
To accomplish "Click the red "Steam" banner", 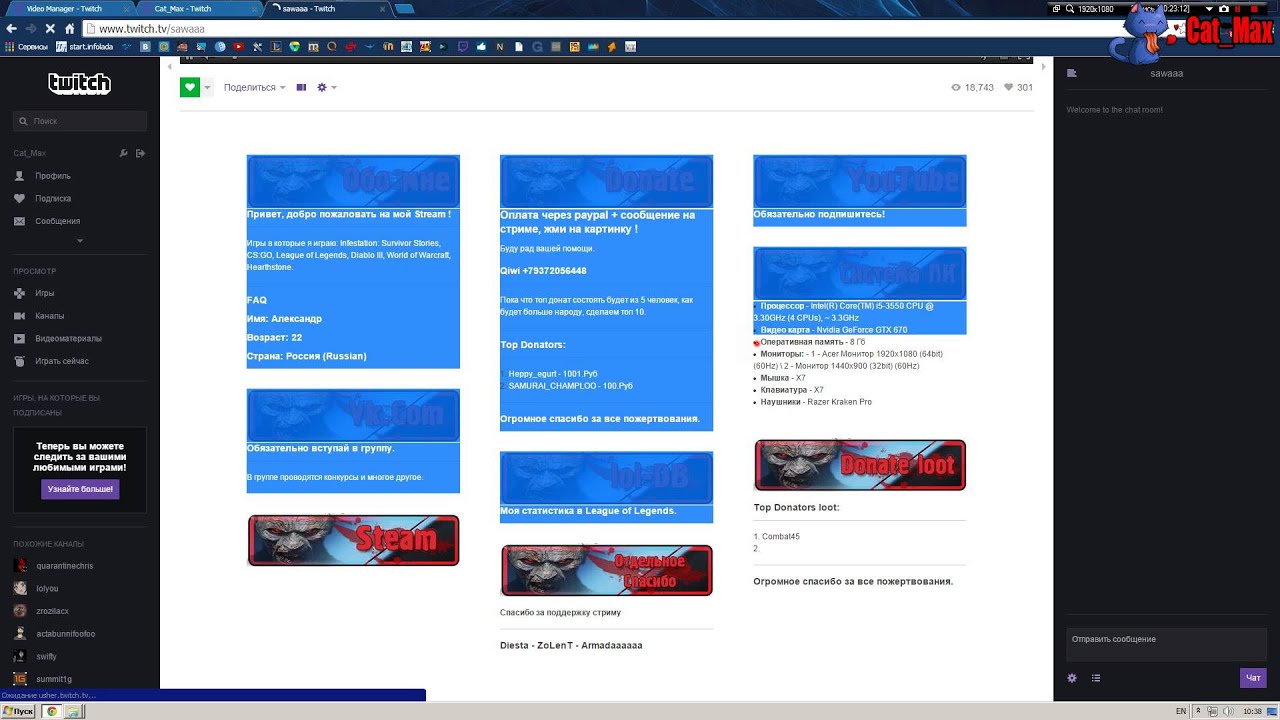I will click(353, 540).
